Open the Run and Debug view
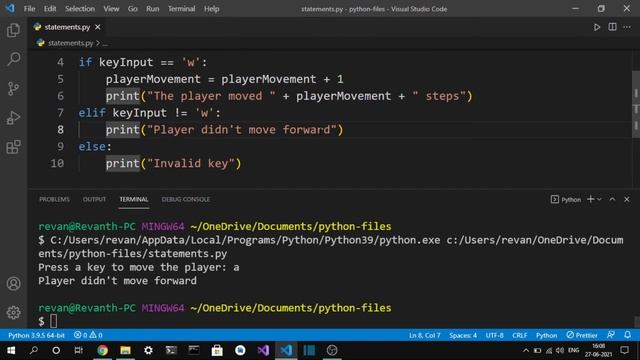Viewport: 640px width, 360px height. click(13, 118)
